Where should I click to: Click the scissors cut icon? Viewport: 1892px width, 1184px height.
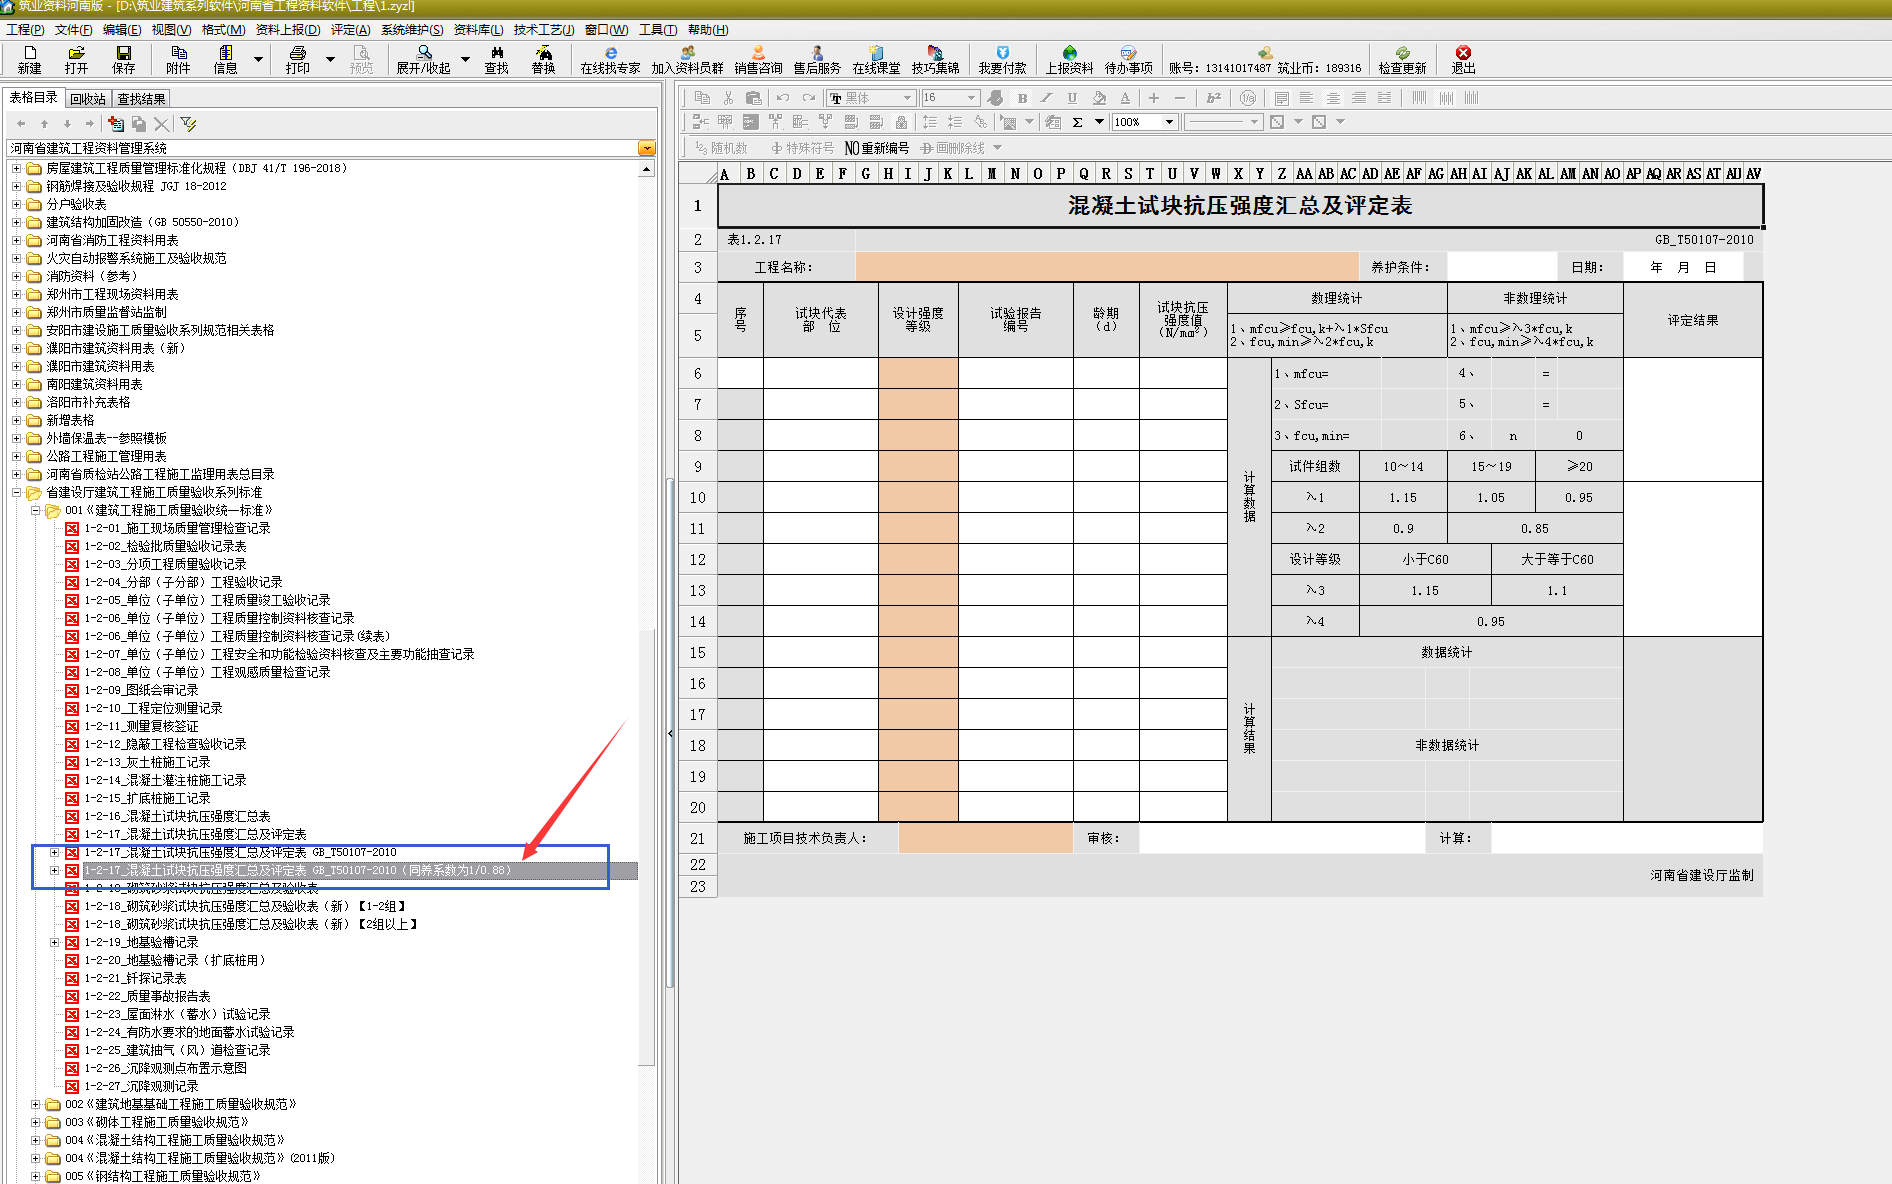tap(728, 98)
